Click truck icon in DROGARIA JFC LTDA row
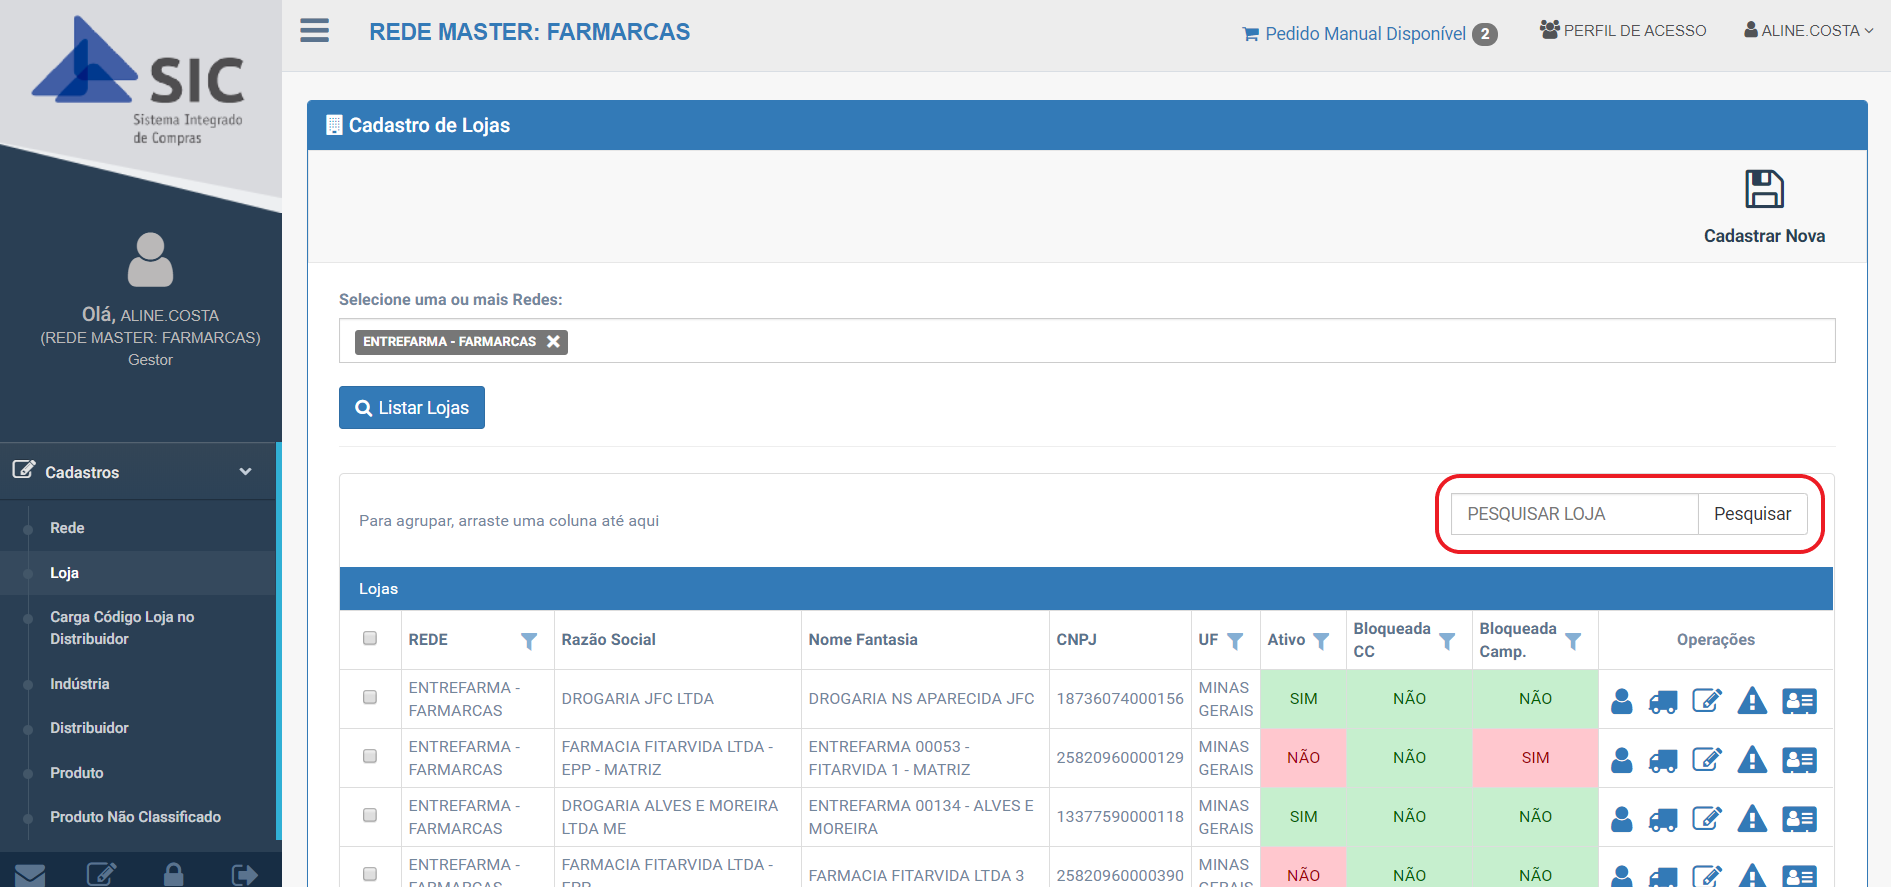 (1662, 702)
